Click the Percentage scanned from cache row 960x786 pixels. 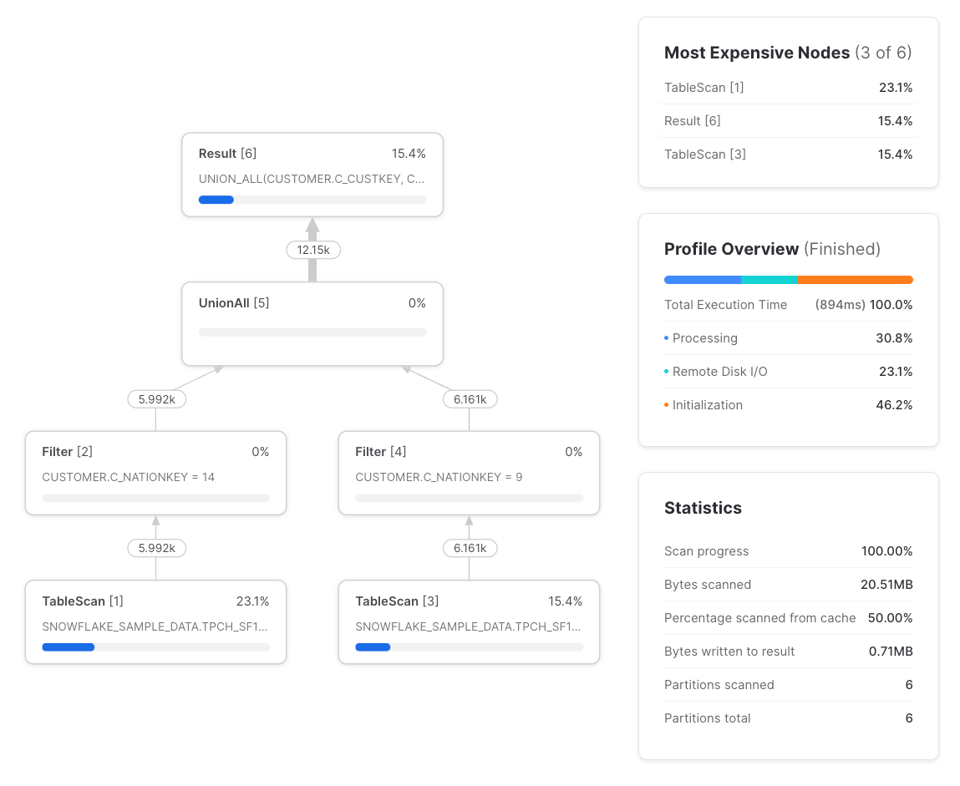pyautogui.click(x=788, y=618)
